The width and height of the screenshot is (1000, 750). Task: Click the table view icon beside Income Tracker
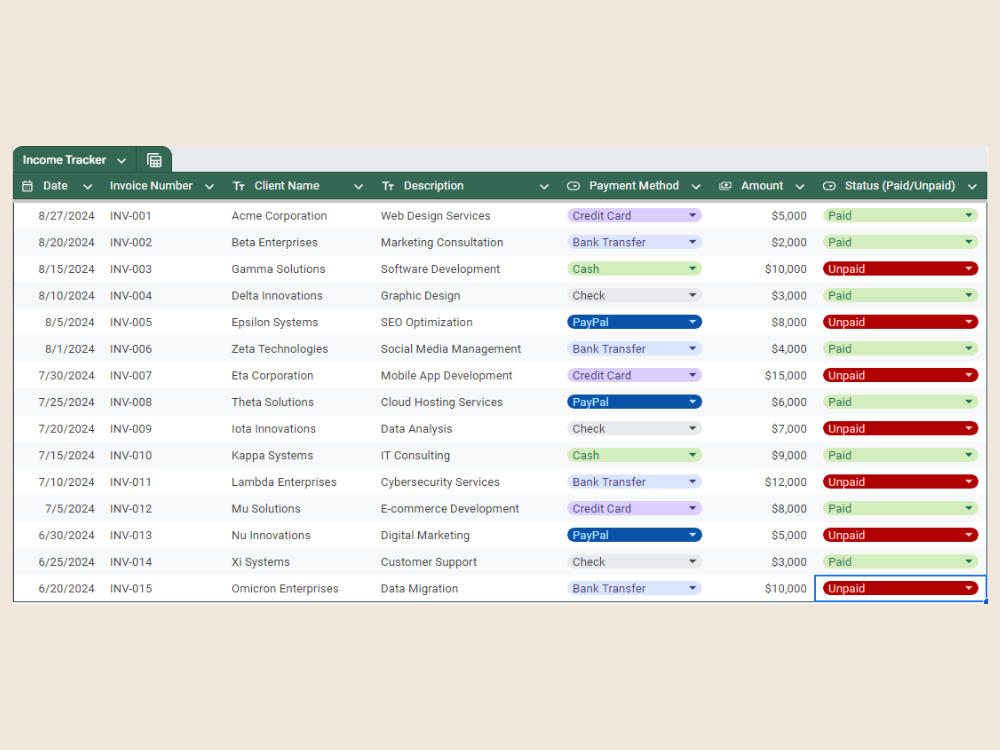[x=154, y=160]
